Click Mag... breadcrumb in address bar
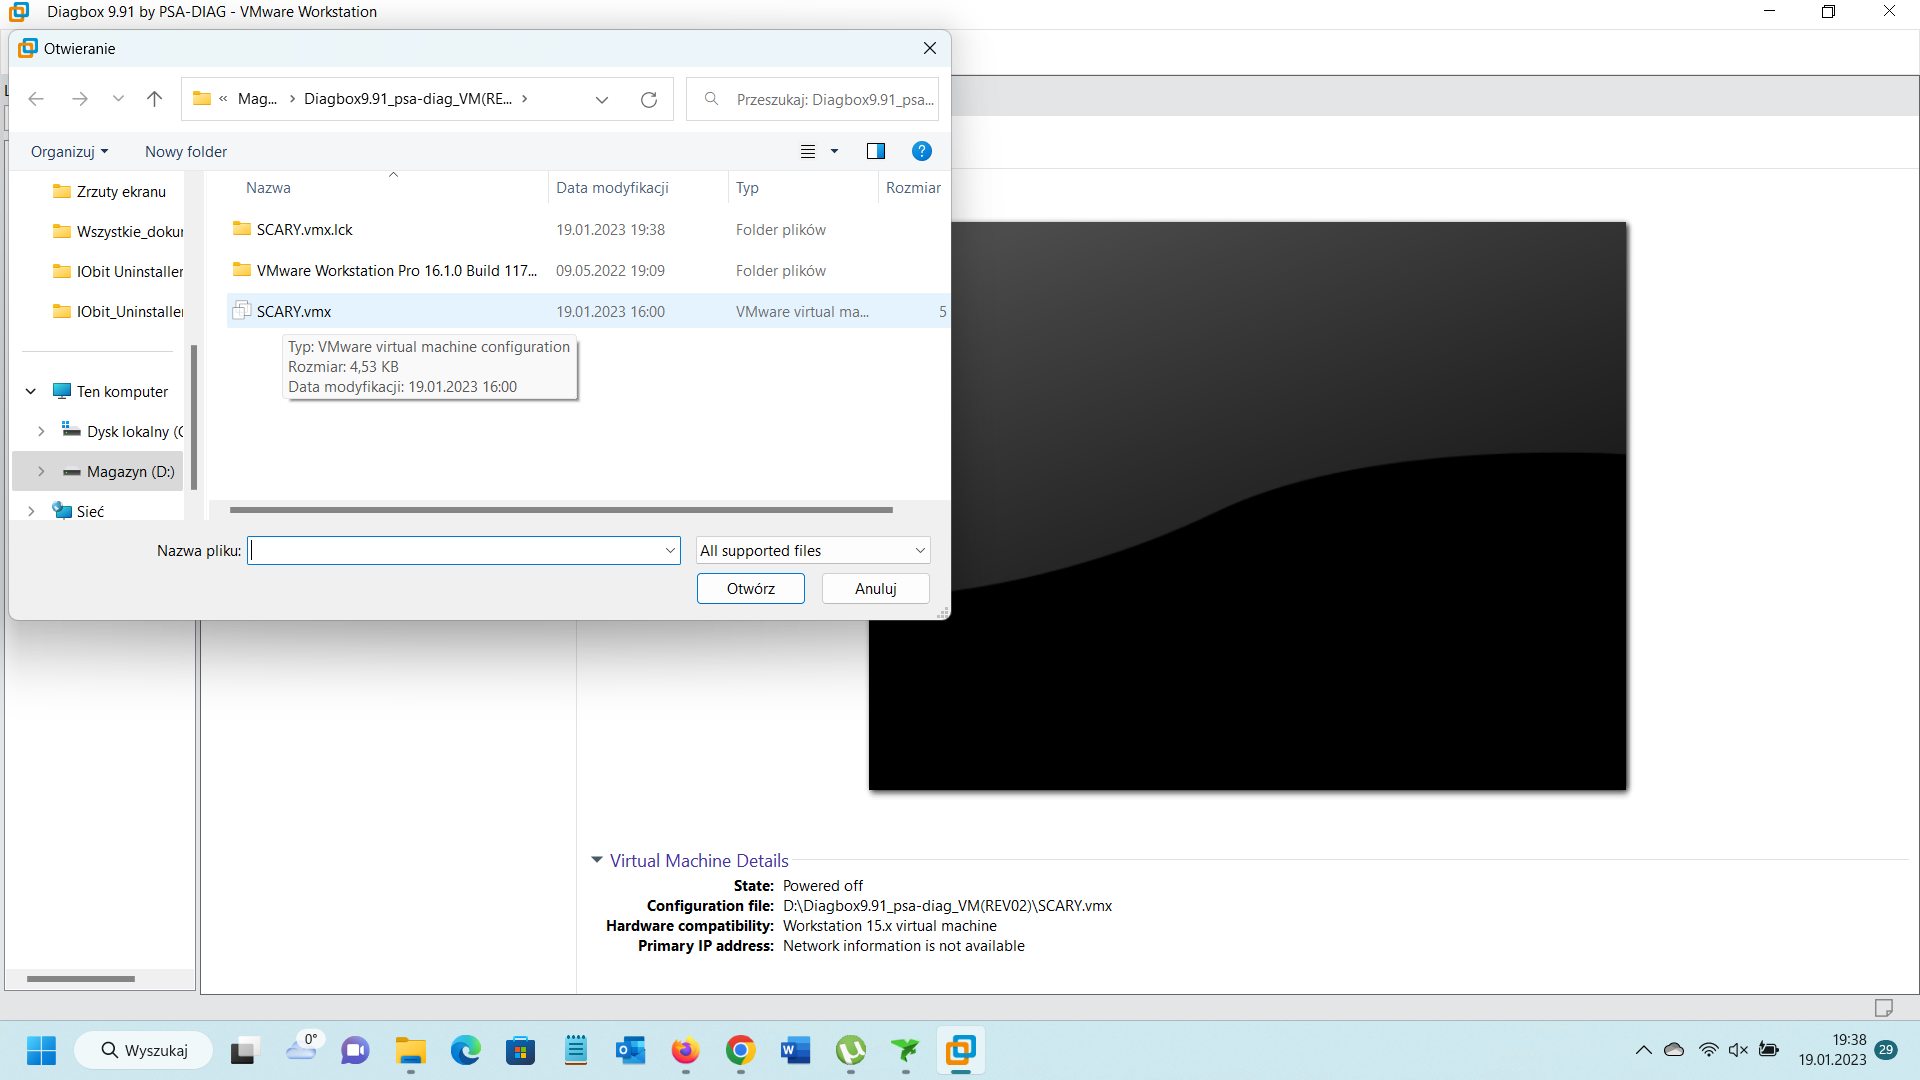This screenshot has height=1080, width=1920. 257,99
